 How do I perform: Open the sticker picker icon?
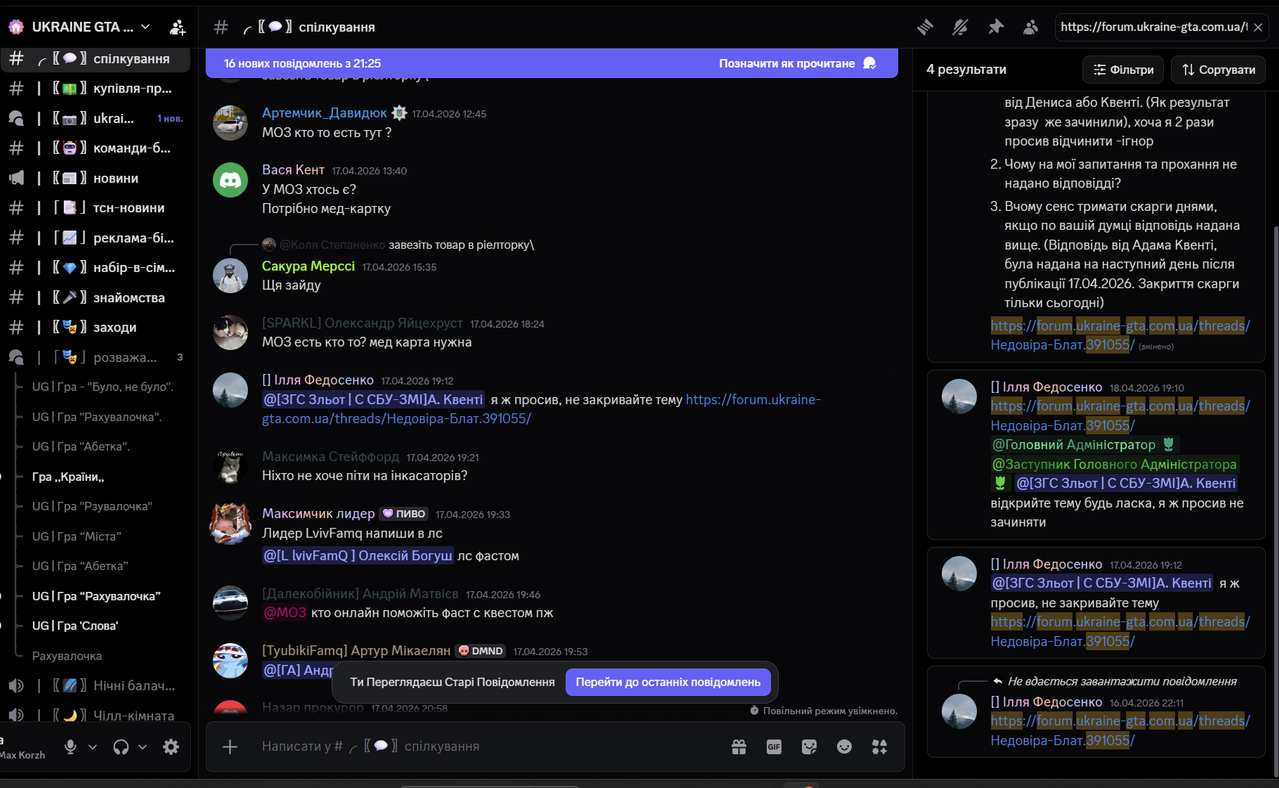click(x=809, y=746)
